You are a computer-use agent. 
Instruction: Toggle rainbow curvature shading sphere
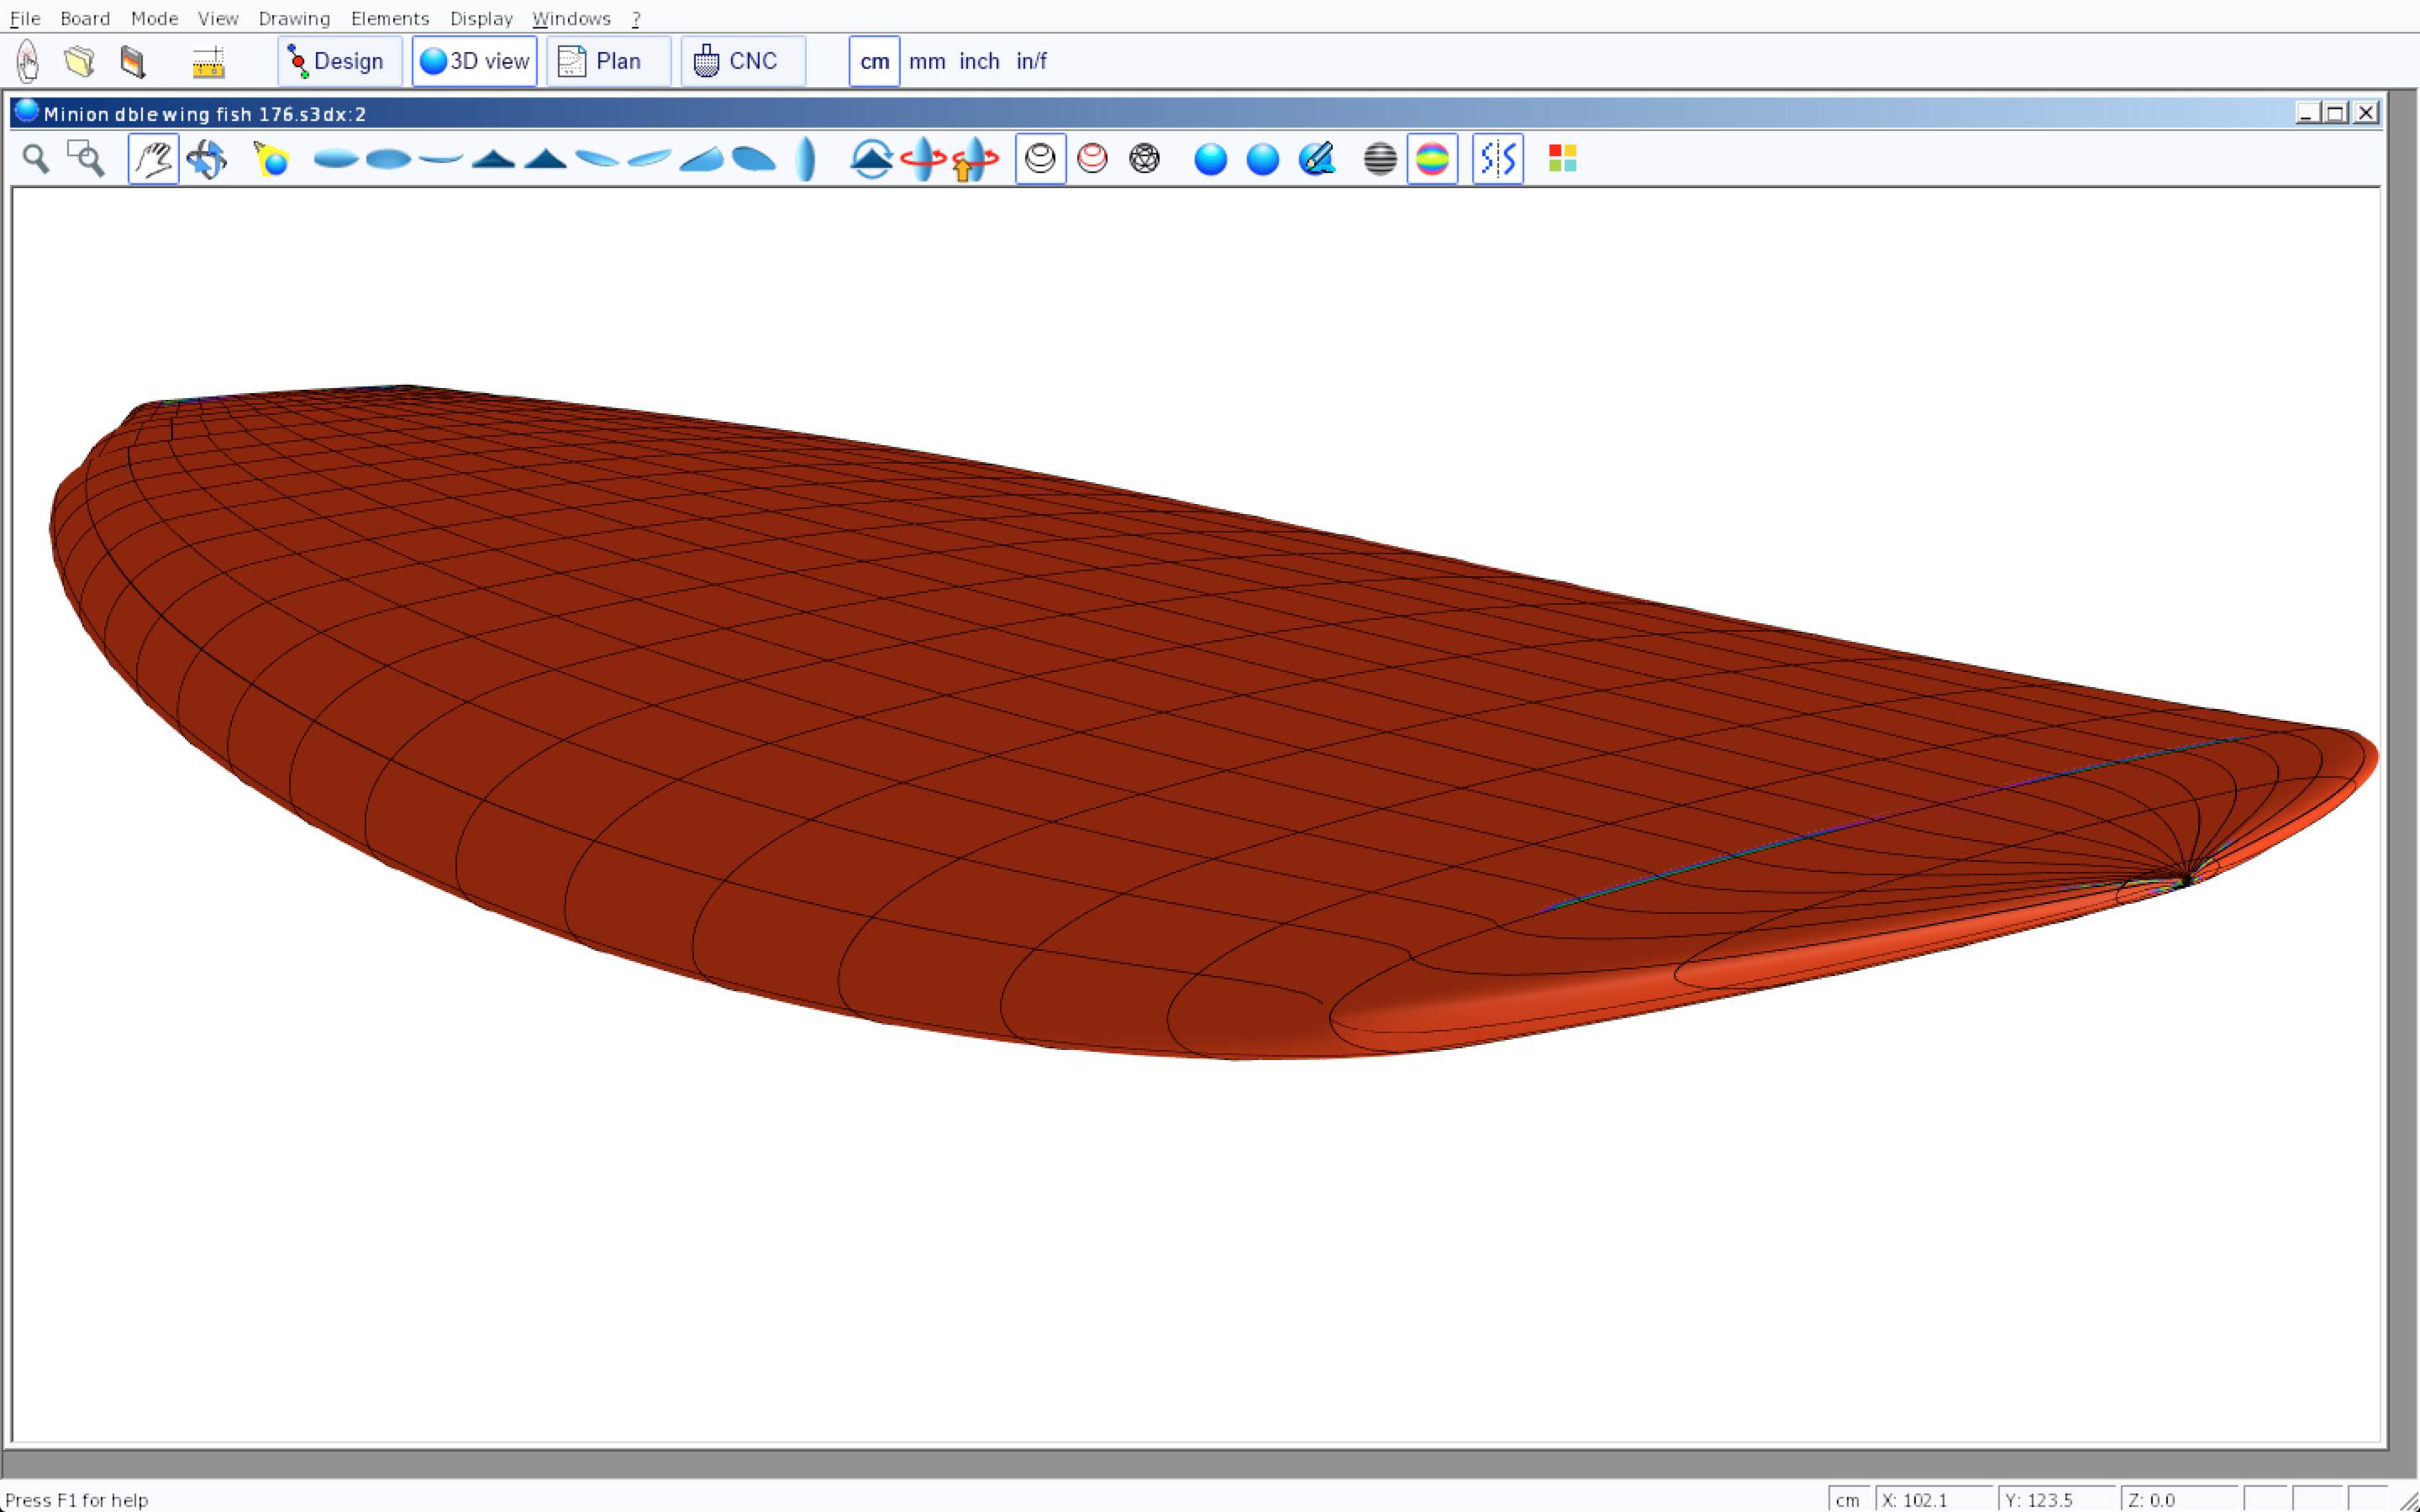(1432, 159)
